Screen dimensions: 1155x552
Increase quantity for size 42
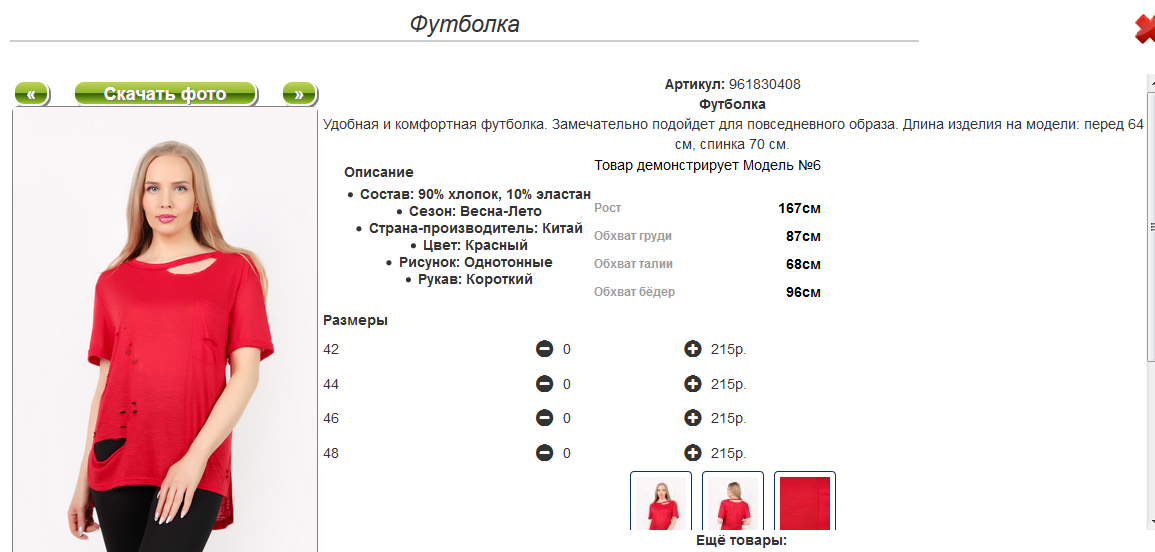pyautogui.click(x=692, y=349)
